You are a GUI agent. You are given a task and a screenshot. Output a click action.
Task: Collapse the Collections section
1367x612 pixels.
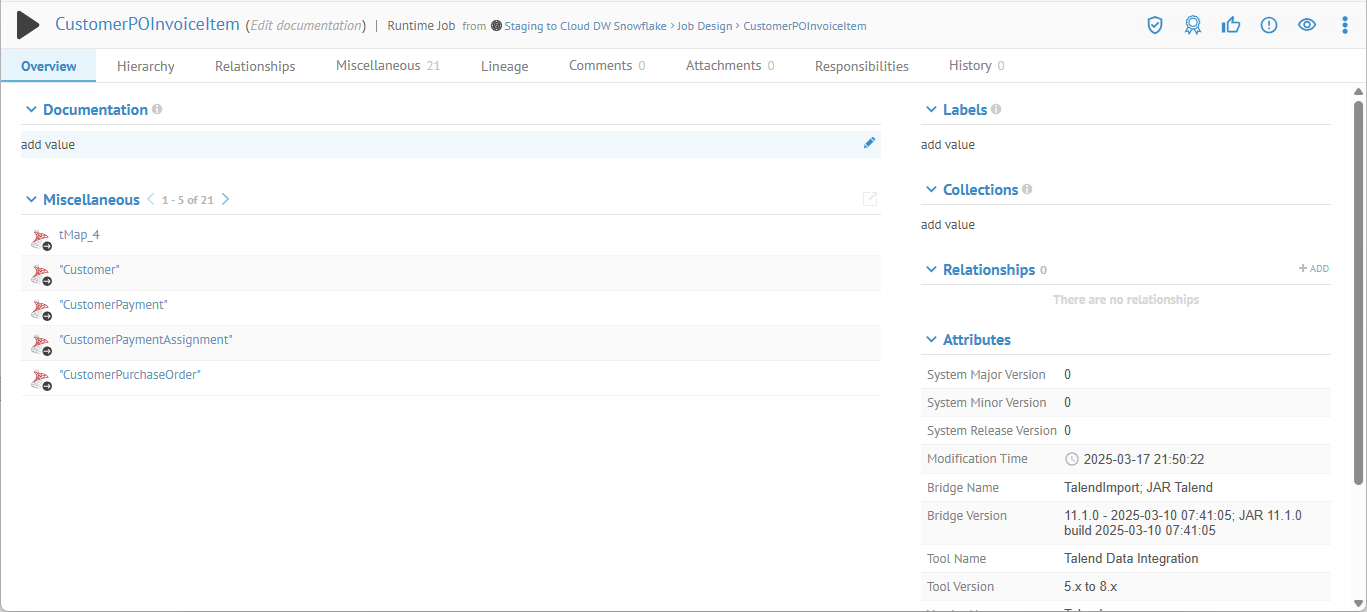931,190
